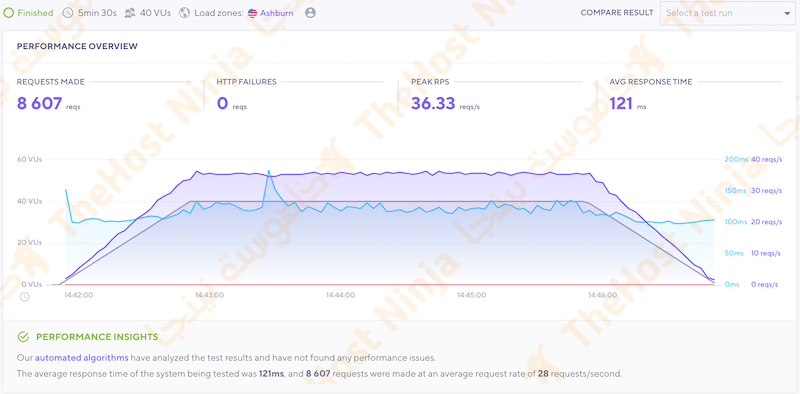Open the automated algorithms link
800x394 pixels.
(82, 358)
